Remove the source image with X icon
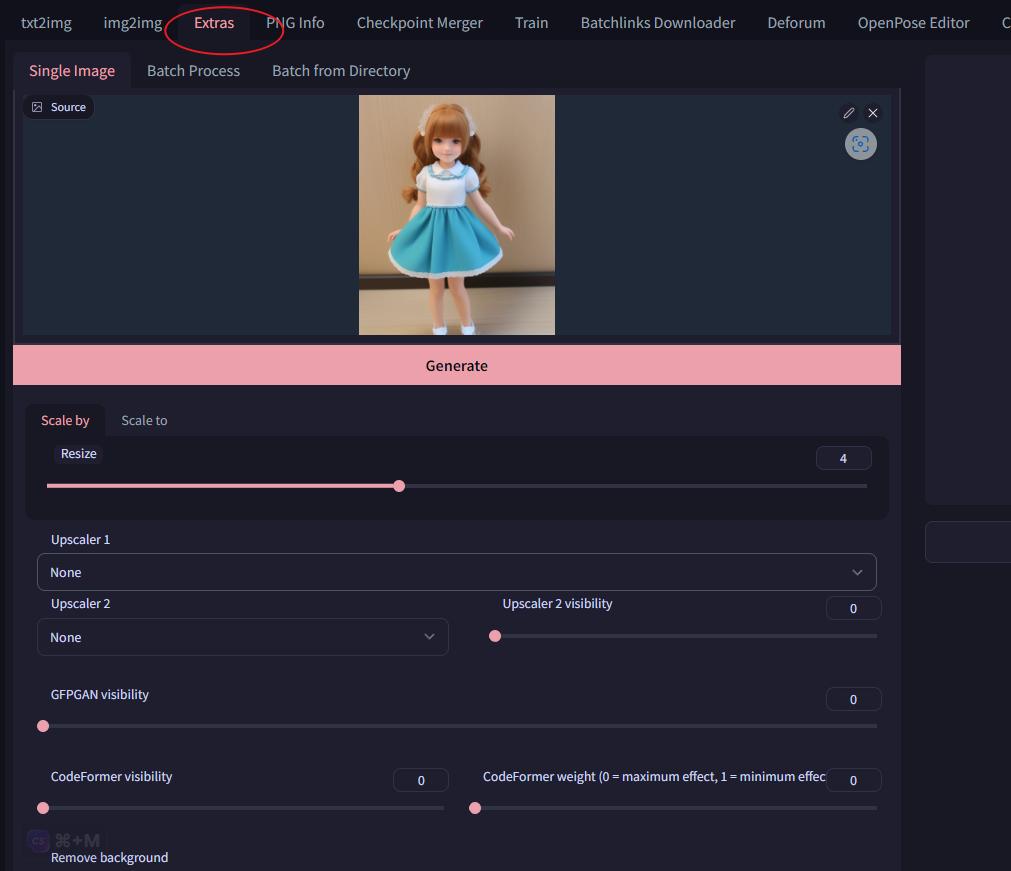 pyautogui.click(x=873, y=113)
